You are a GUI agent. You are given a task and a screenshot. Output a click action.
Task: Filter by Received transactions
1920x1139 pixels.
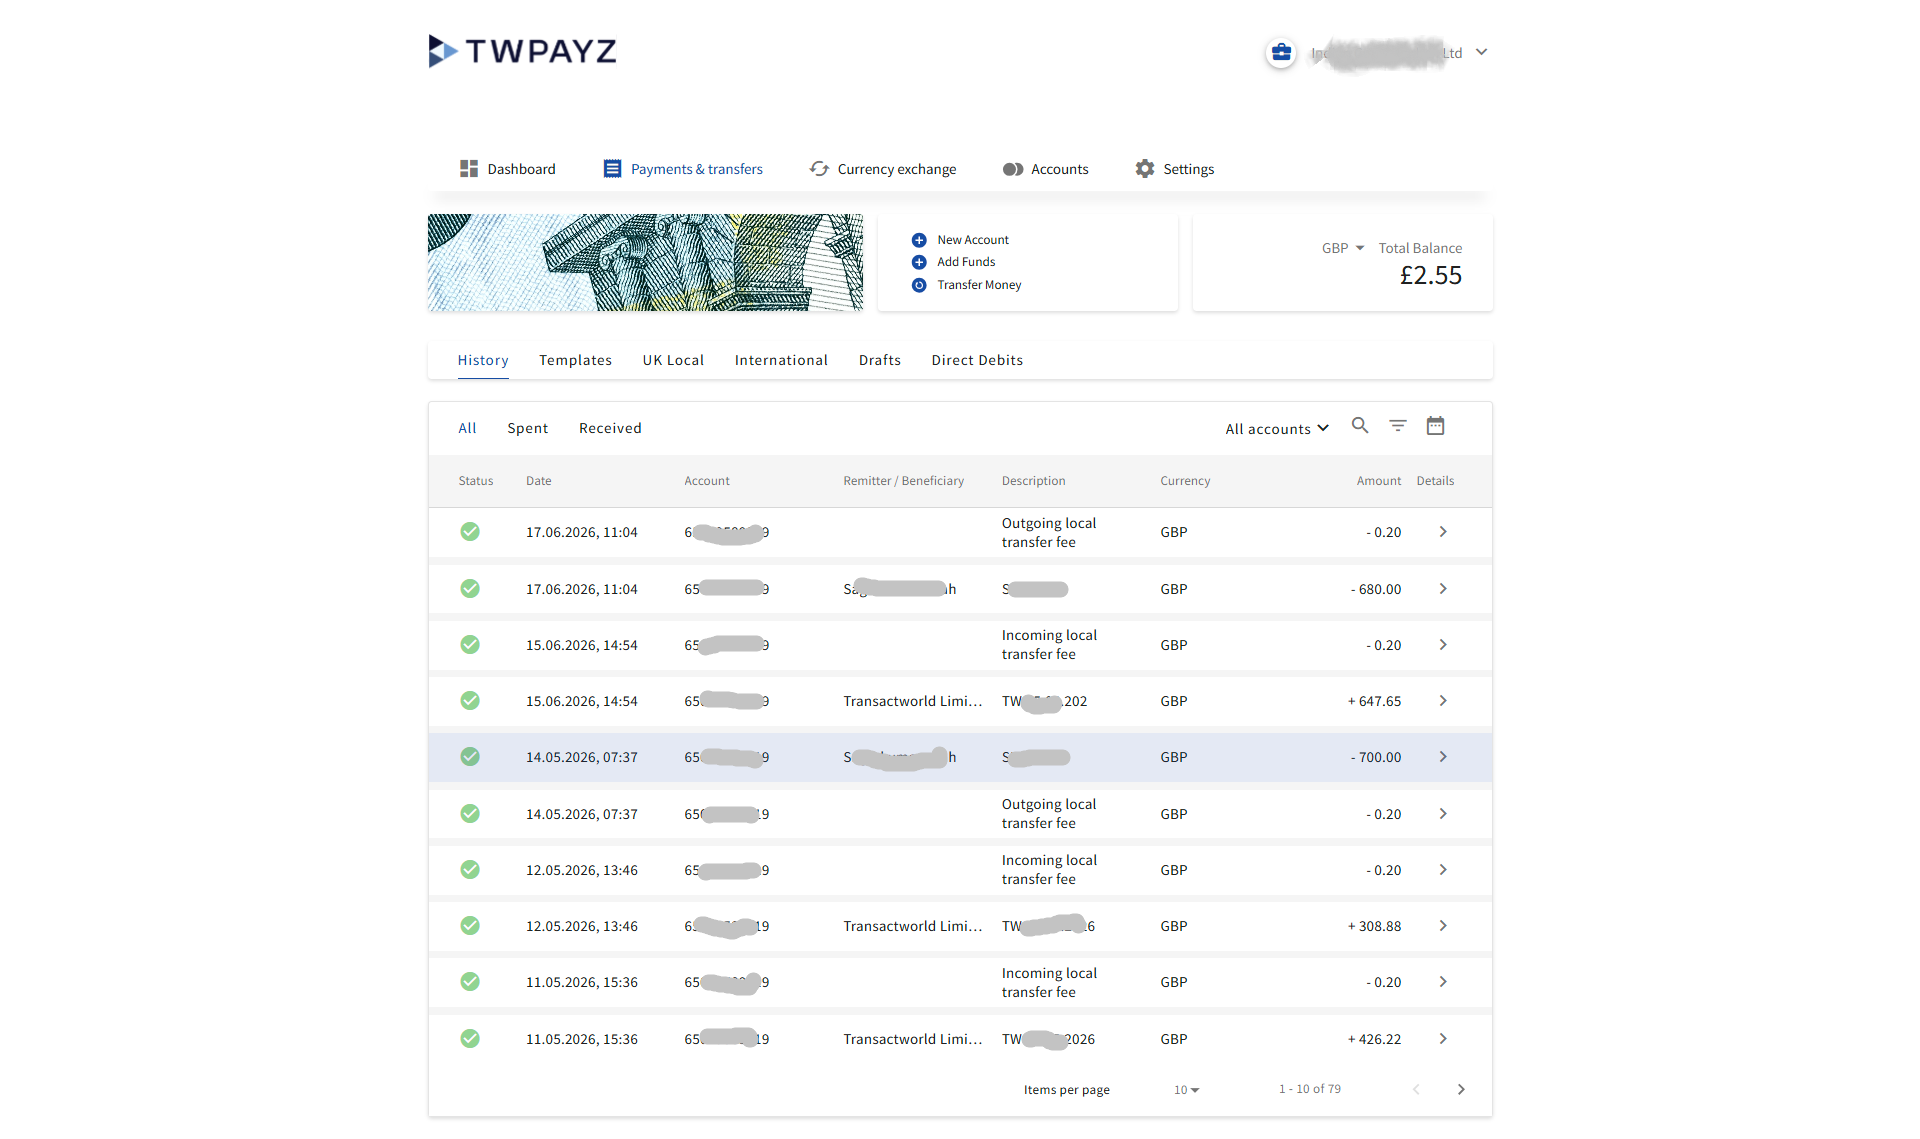pyautogui.click(x=610, y=428)
